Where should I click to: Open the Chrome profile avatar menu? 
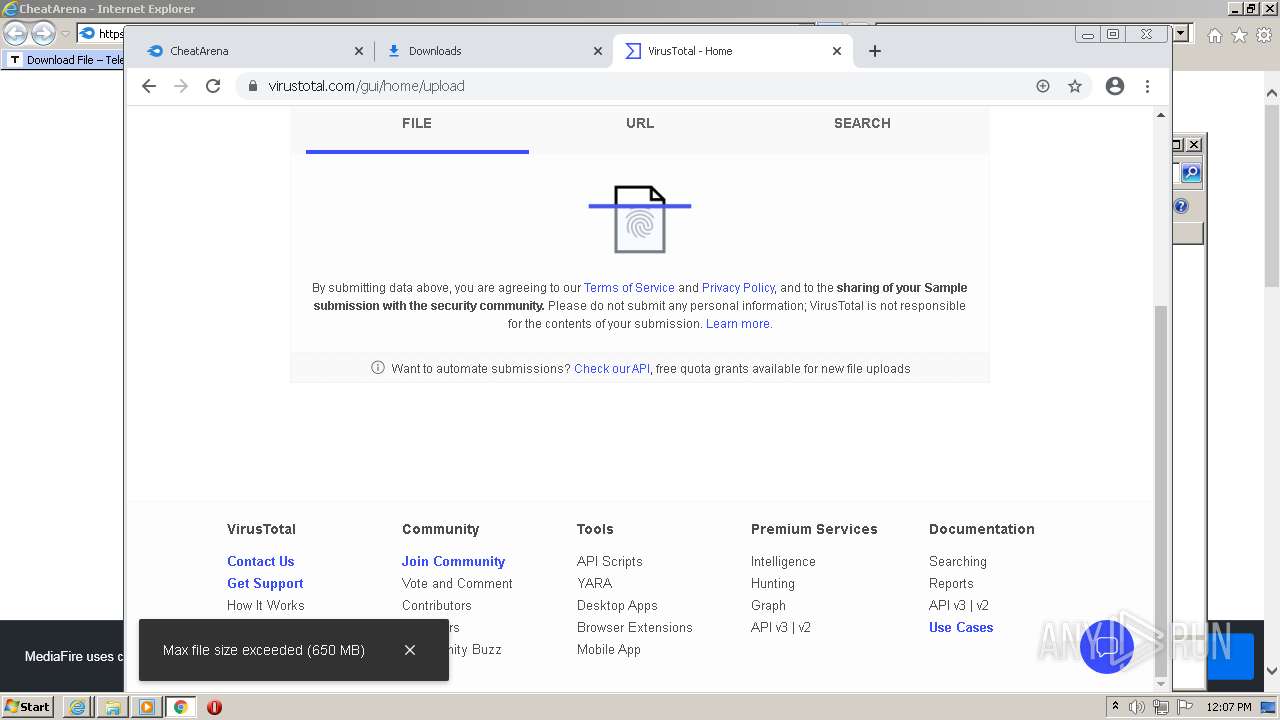[1115, 86]
